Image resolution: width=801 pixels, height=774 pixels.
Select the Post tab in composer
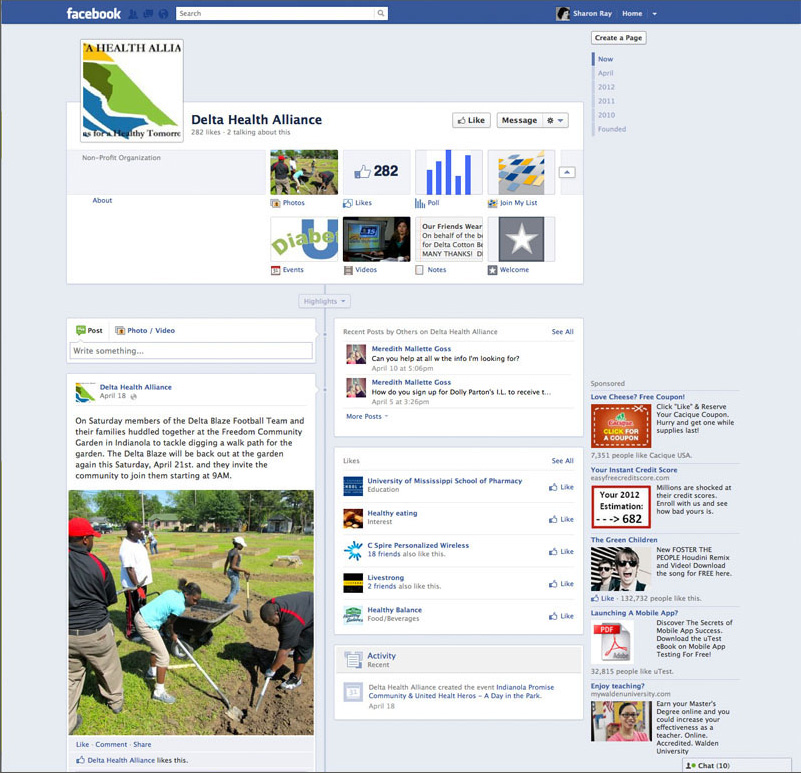89,331
